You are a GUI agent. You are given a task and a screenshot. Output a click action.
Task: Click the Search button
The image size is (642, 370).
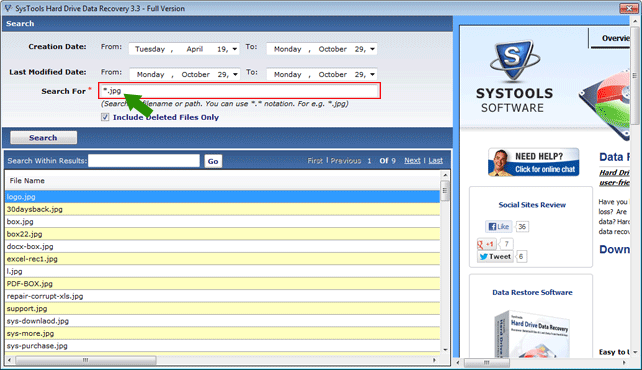[43, 138]
